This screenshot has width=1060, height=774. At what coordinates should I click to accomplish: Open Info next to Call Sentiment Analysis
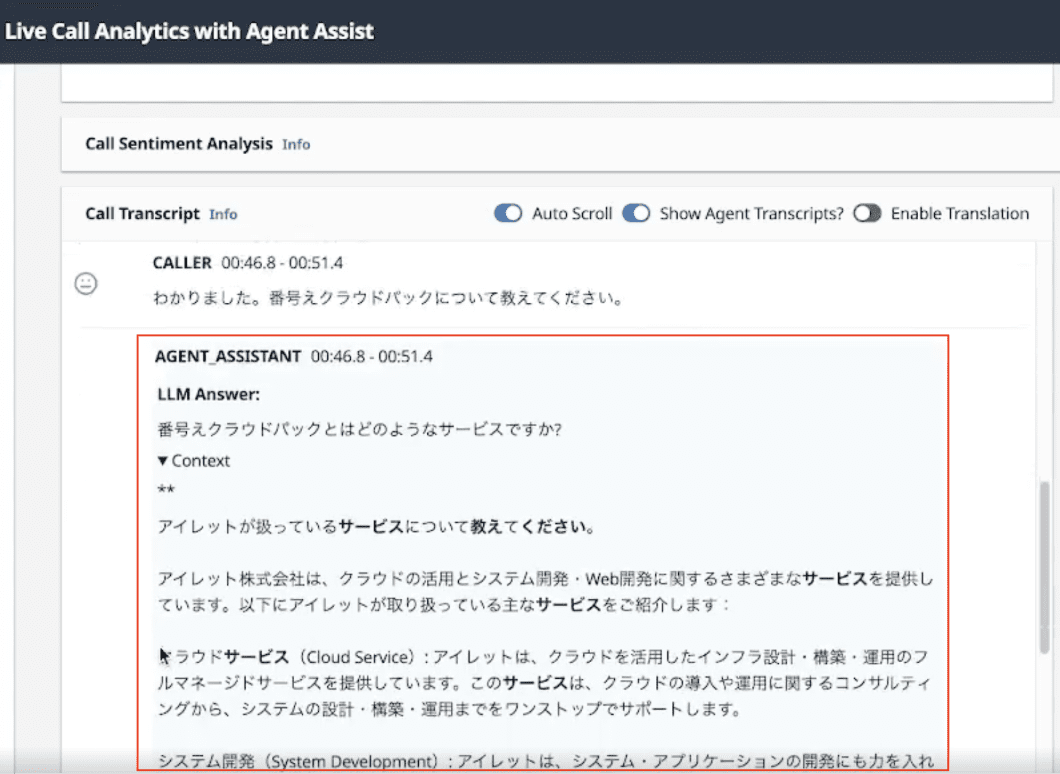pyautogui.click(x=296, y=144)
